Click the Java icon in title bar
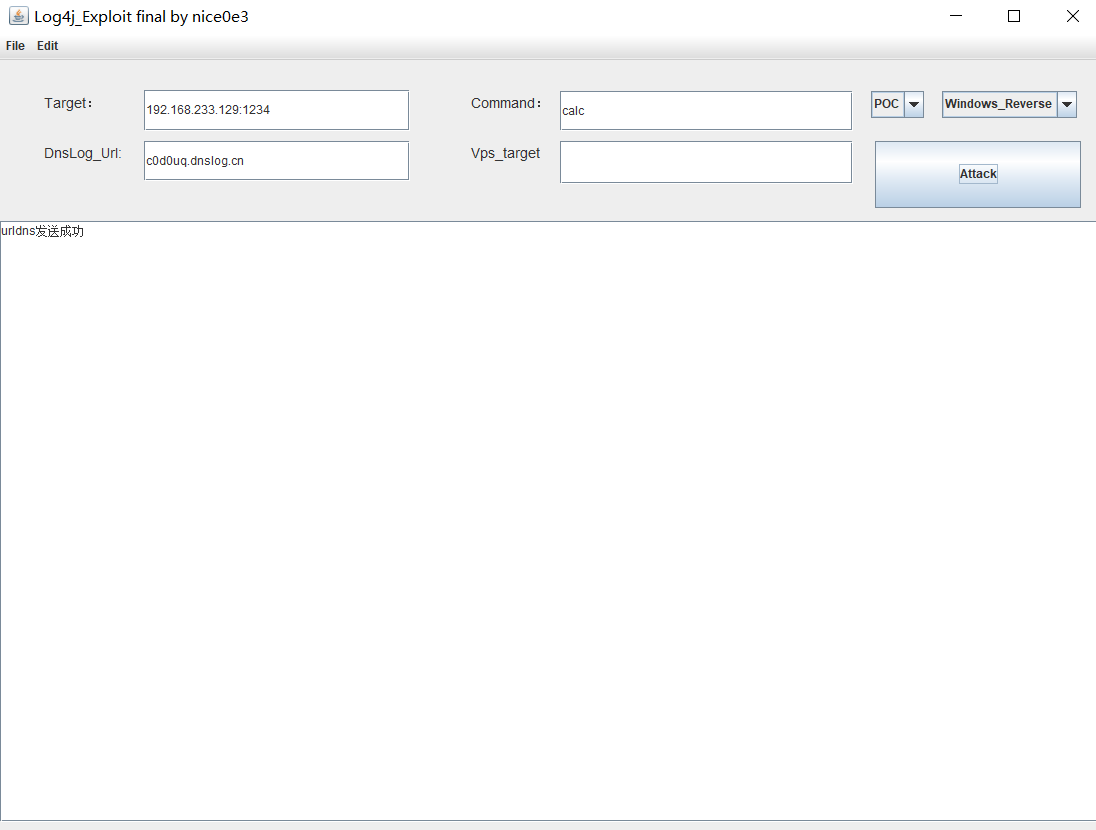Screen dimensions: 1096x830 coord(19,15)
